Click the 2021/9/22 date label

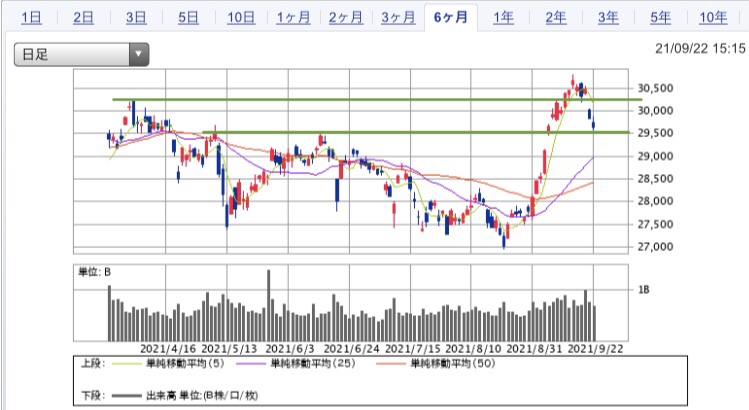coord(595,348)
